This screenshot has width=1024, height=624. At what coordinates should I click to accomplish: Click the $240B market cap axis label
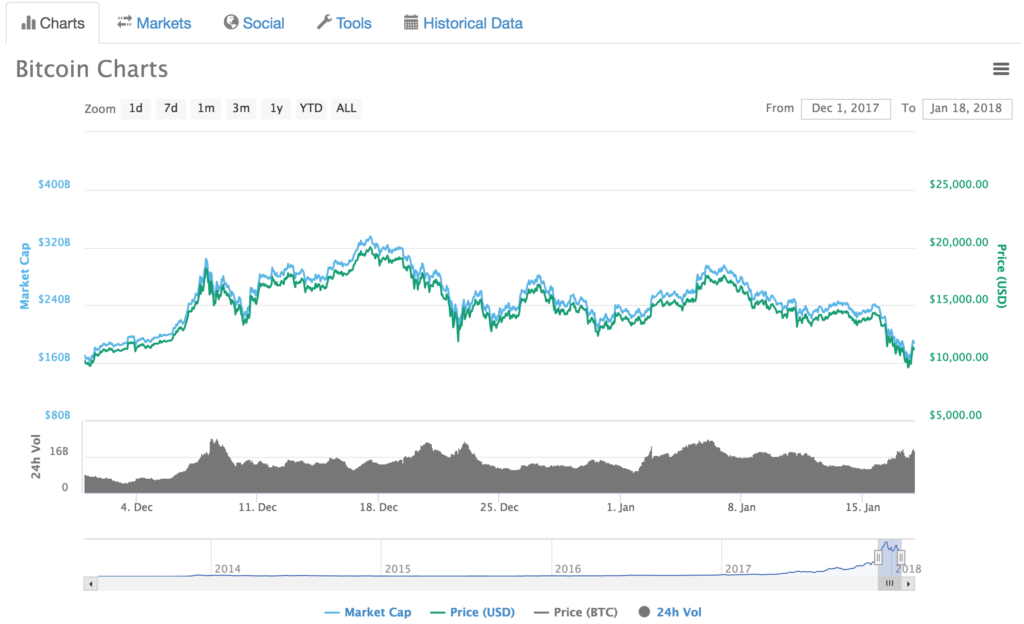click(x=54, y=300)
